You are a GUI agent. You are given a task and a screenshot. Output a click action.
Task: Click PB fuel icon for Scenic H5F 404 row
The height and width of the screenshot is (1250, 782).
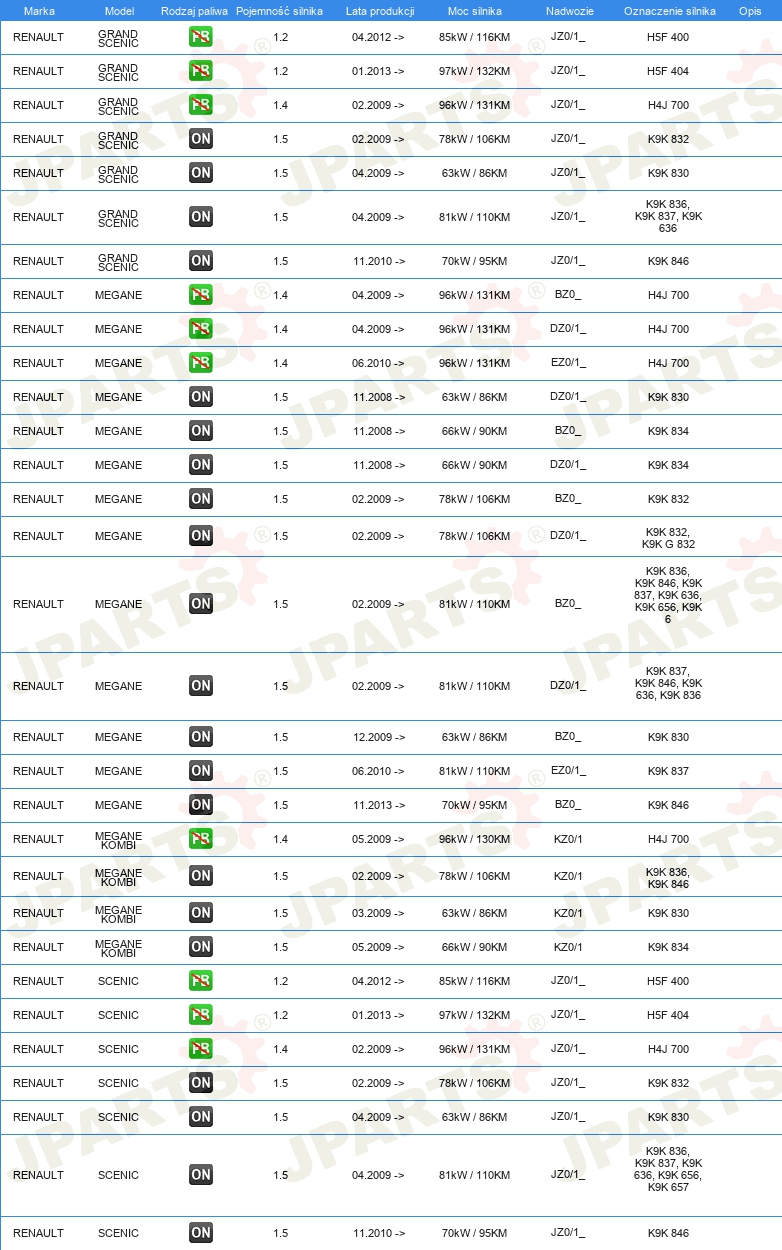coord(201,1015)
